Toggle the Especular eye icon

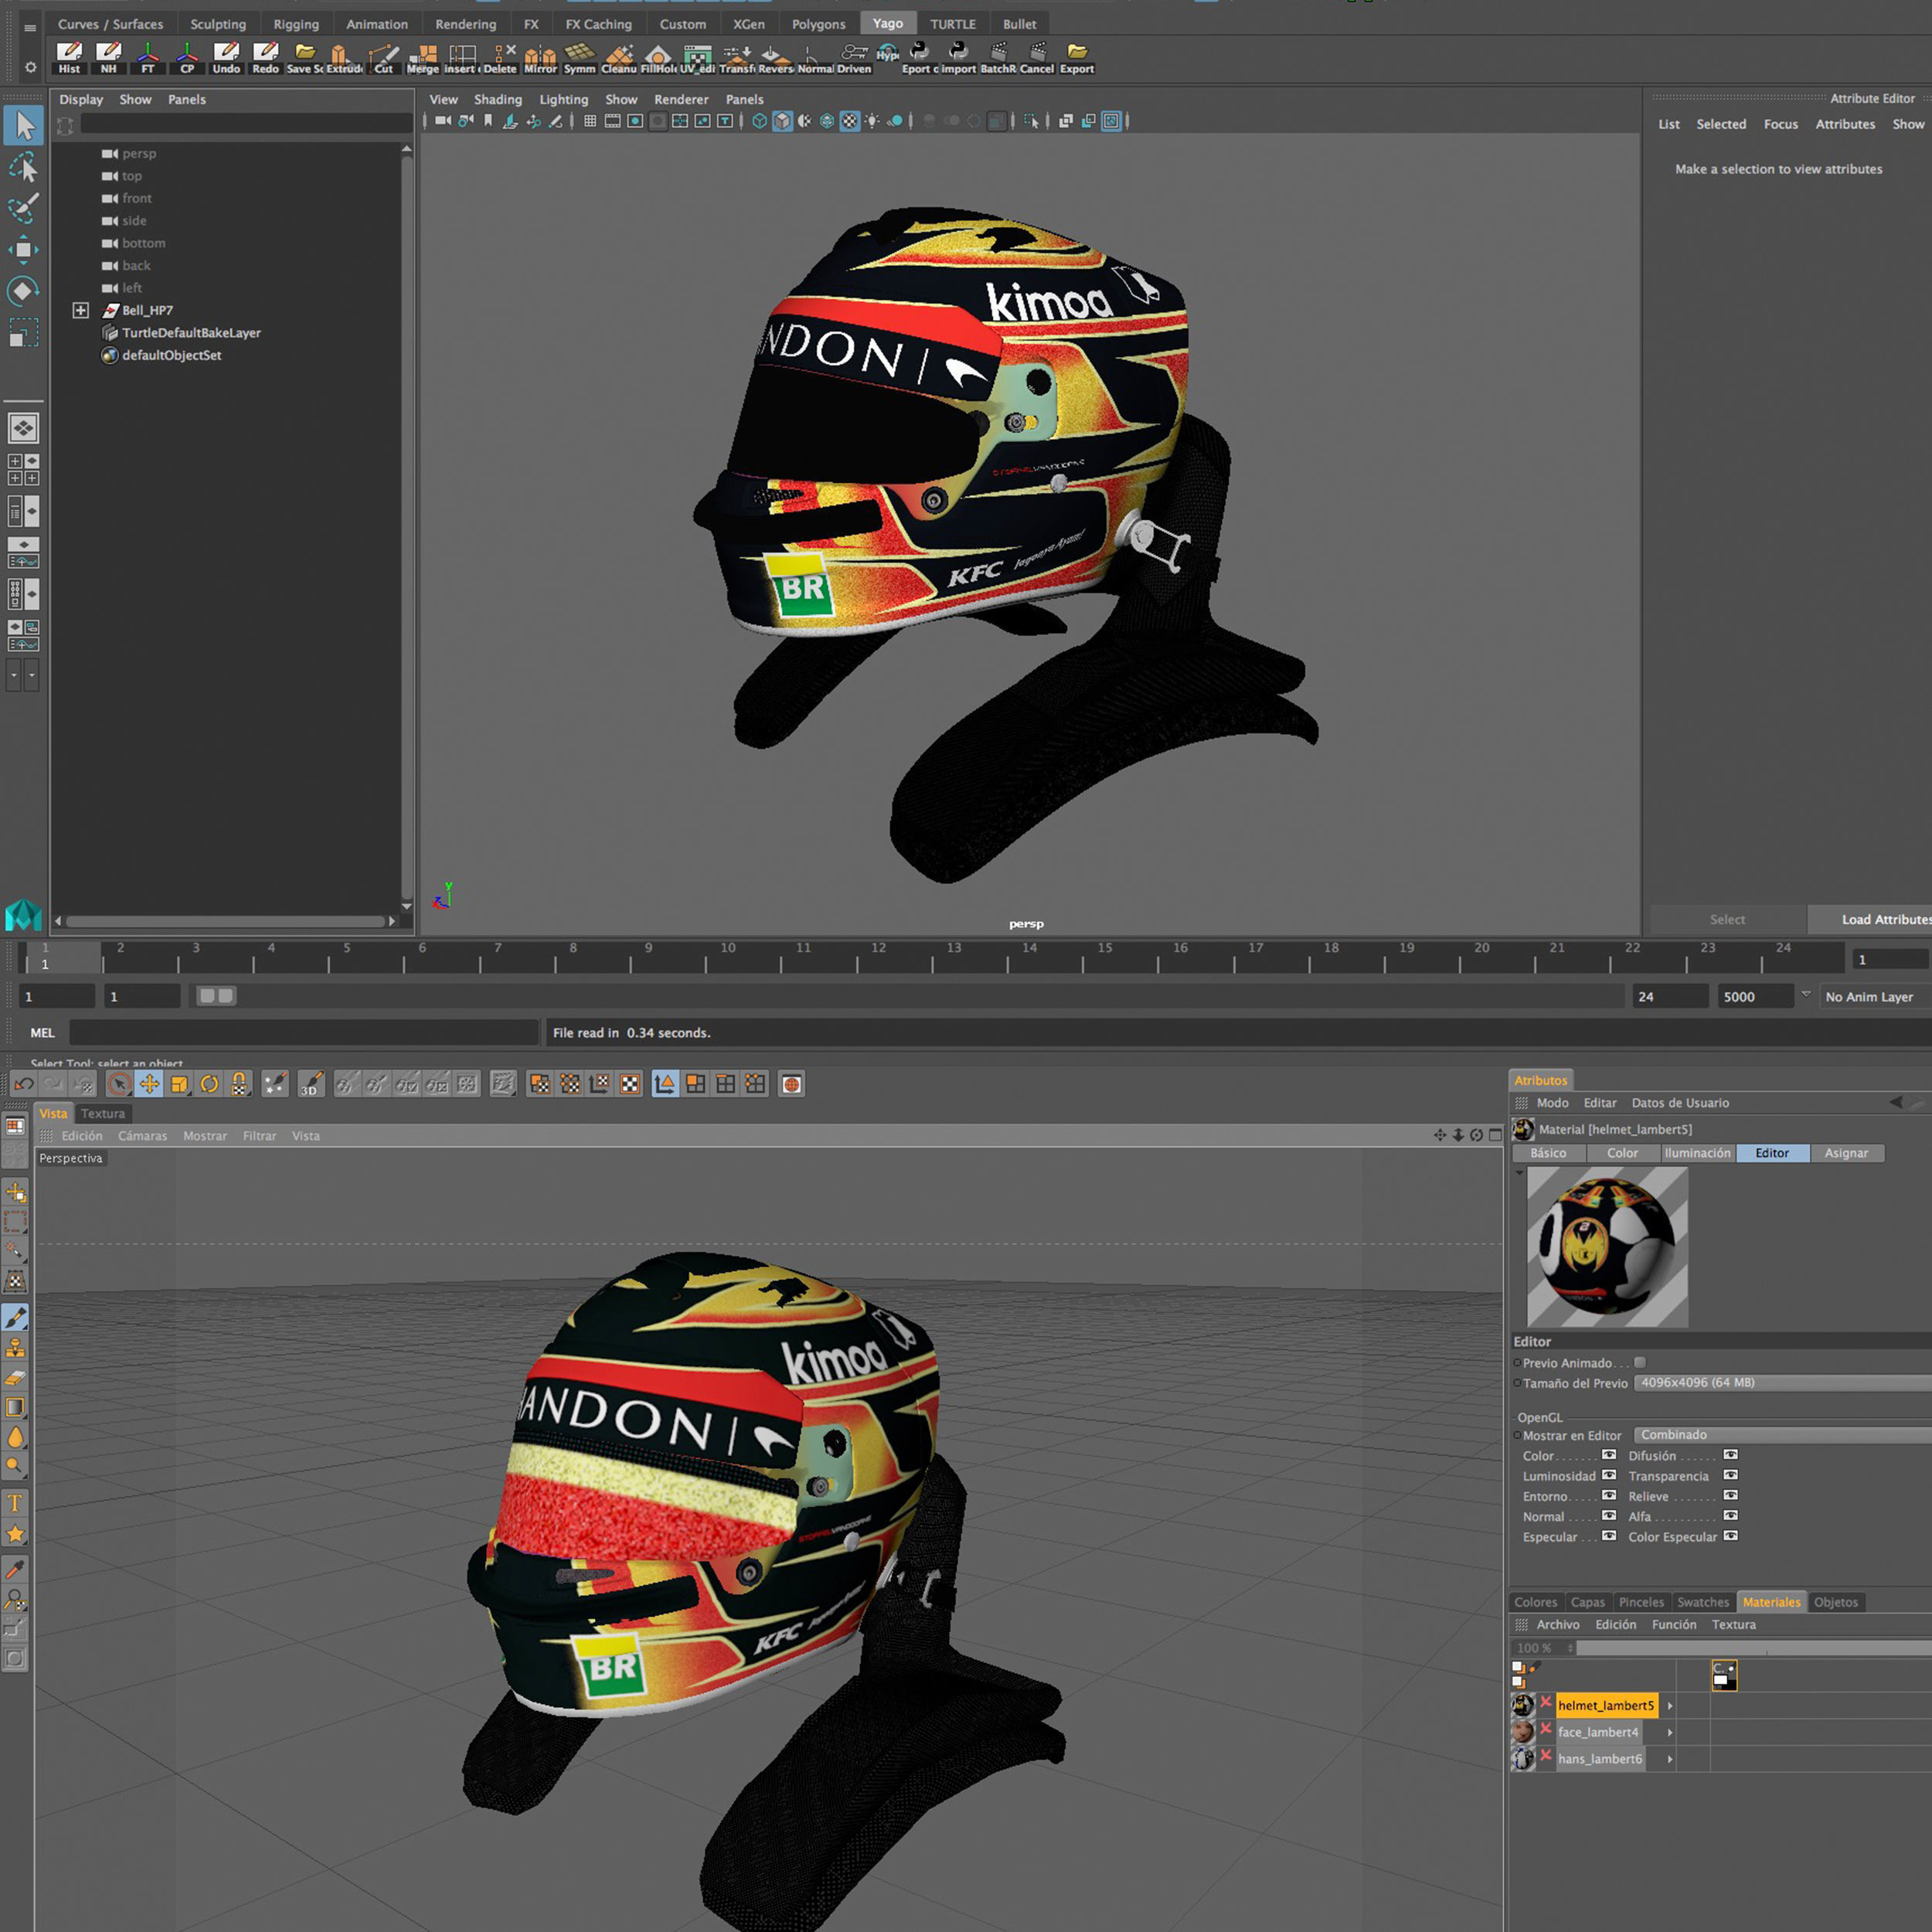pyautogui.click(x=1609, y=1536)
